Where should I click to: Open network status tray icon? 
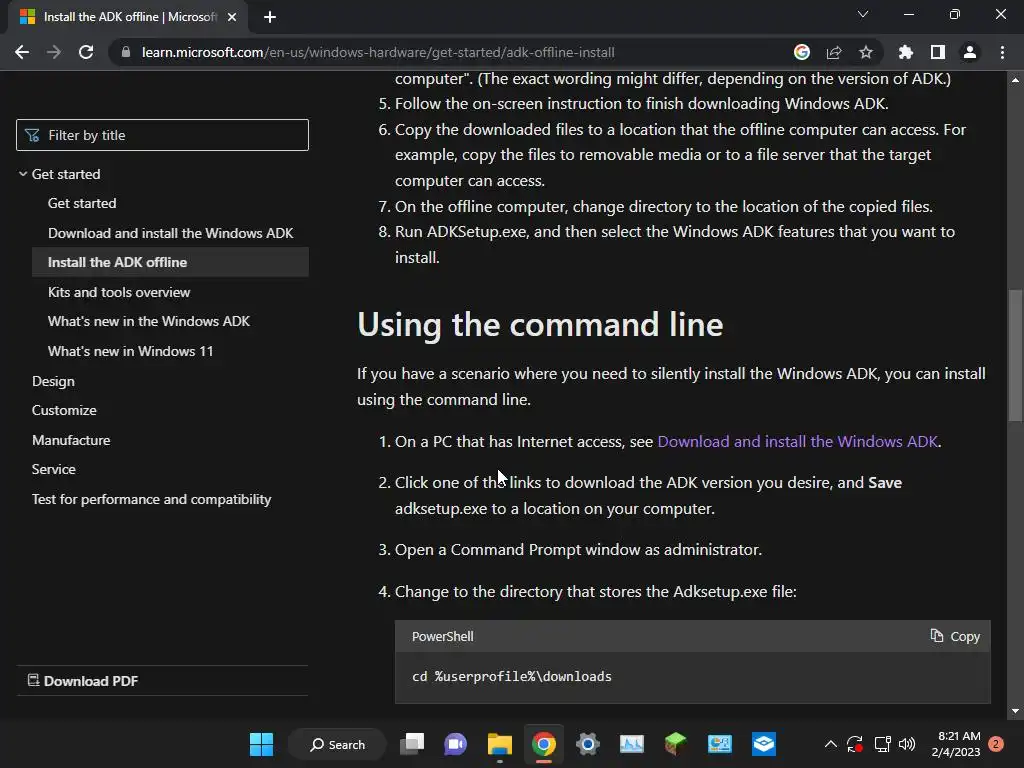[882, 744]
